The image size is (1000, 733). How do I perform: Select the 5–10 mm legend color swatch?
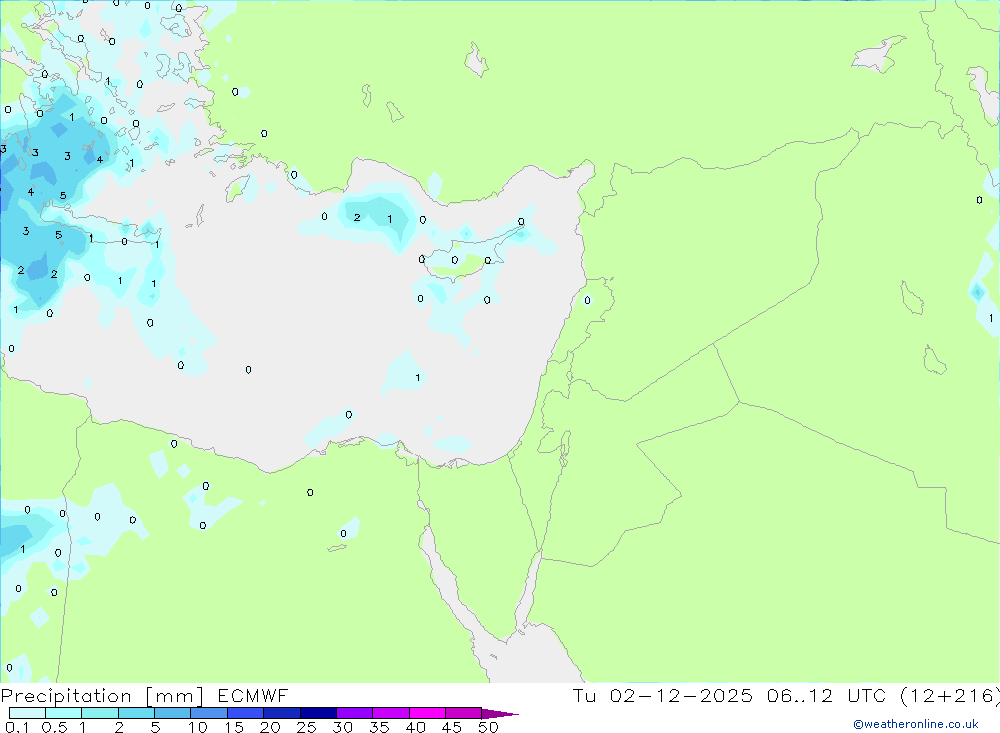tap(173, 713)
